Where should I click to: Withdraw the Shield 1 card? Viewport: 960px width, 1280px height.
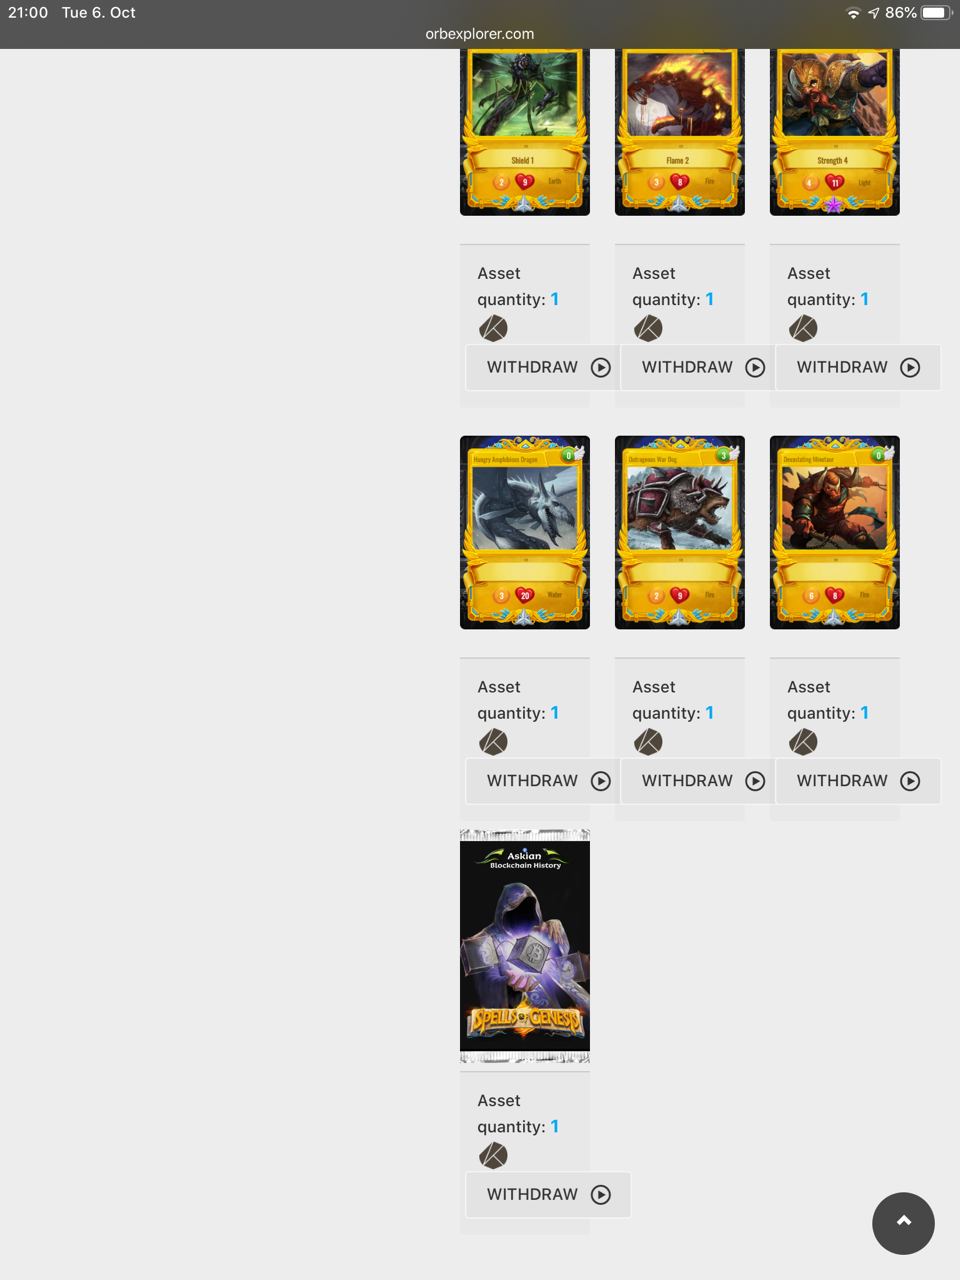548,367
